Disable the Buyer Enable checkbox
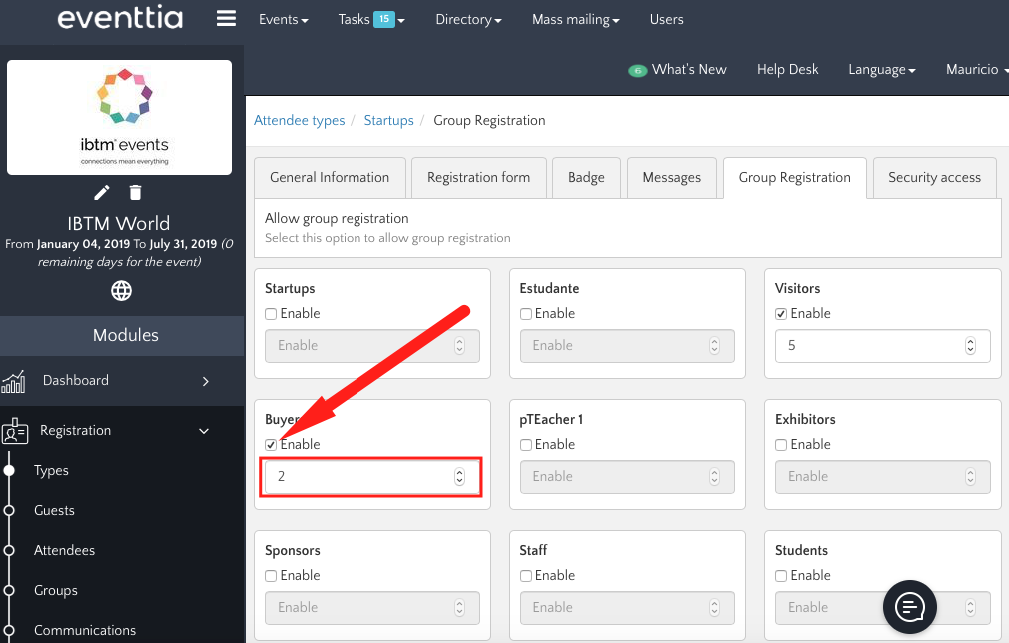 tap(271, 445)
